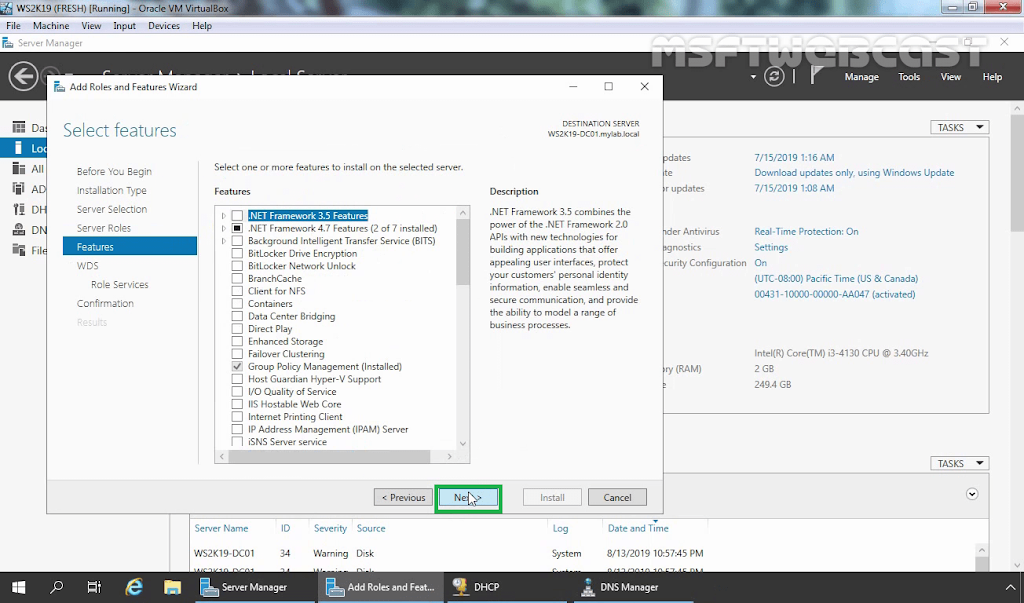Viewport: 1024px width, 603px height.
Task: Check Background Intelligent Transfer Service checkbox
Action: (x=237, y=241)
